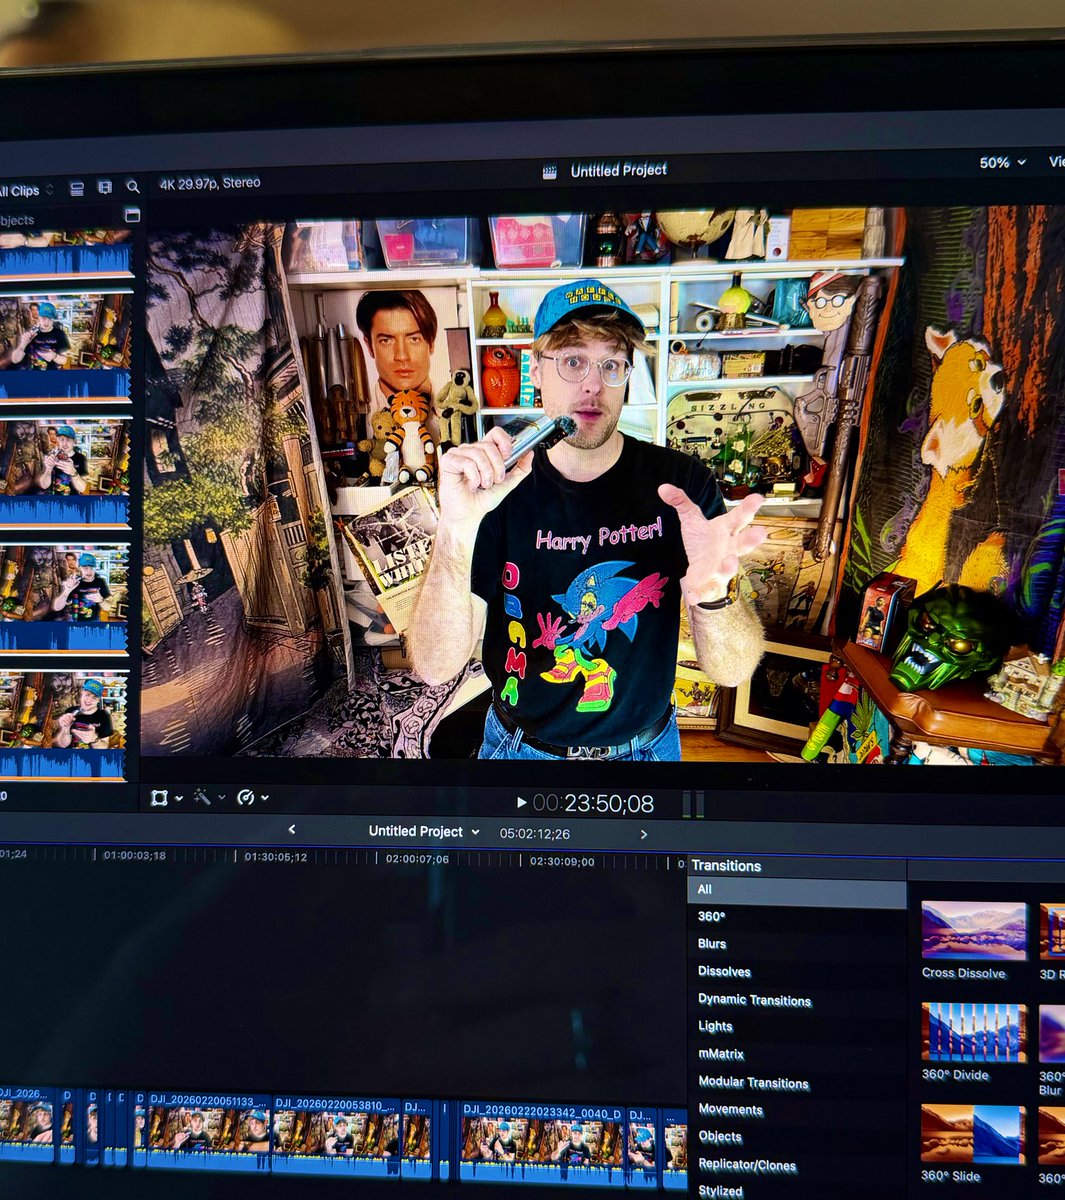1065x1200 pixels.
Task: Start playback with the play button
Action: click(x=521, y=802)
